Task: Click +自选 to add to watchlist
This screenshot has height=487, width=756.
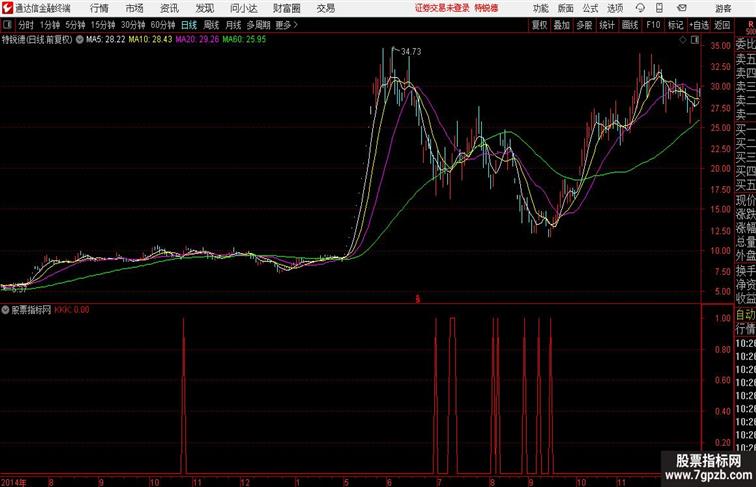Action: (x=699, y=25)
